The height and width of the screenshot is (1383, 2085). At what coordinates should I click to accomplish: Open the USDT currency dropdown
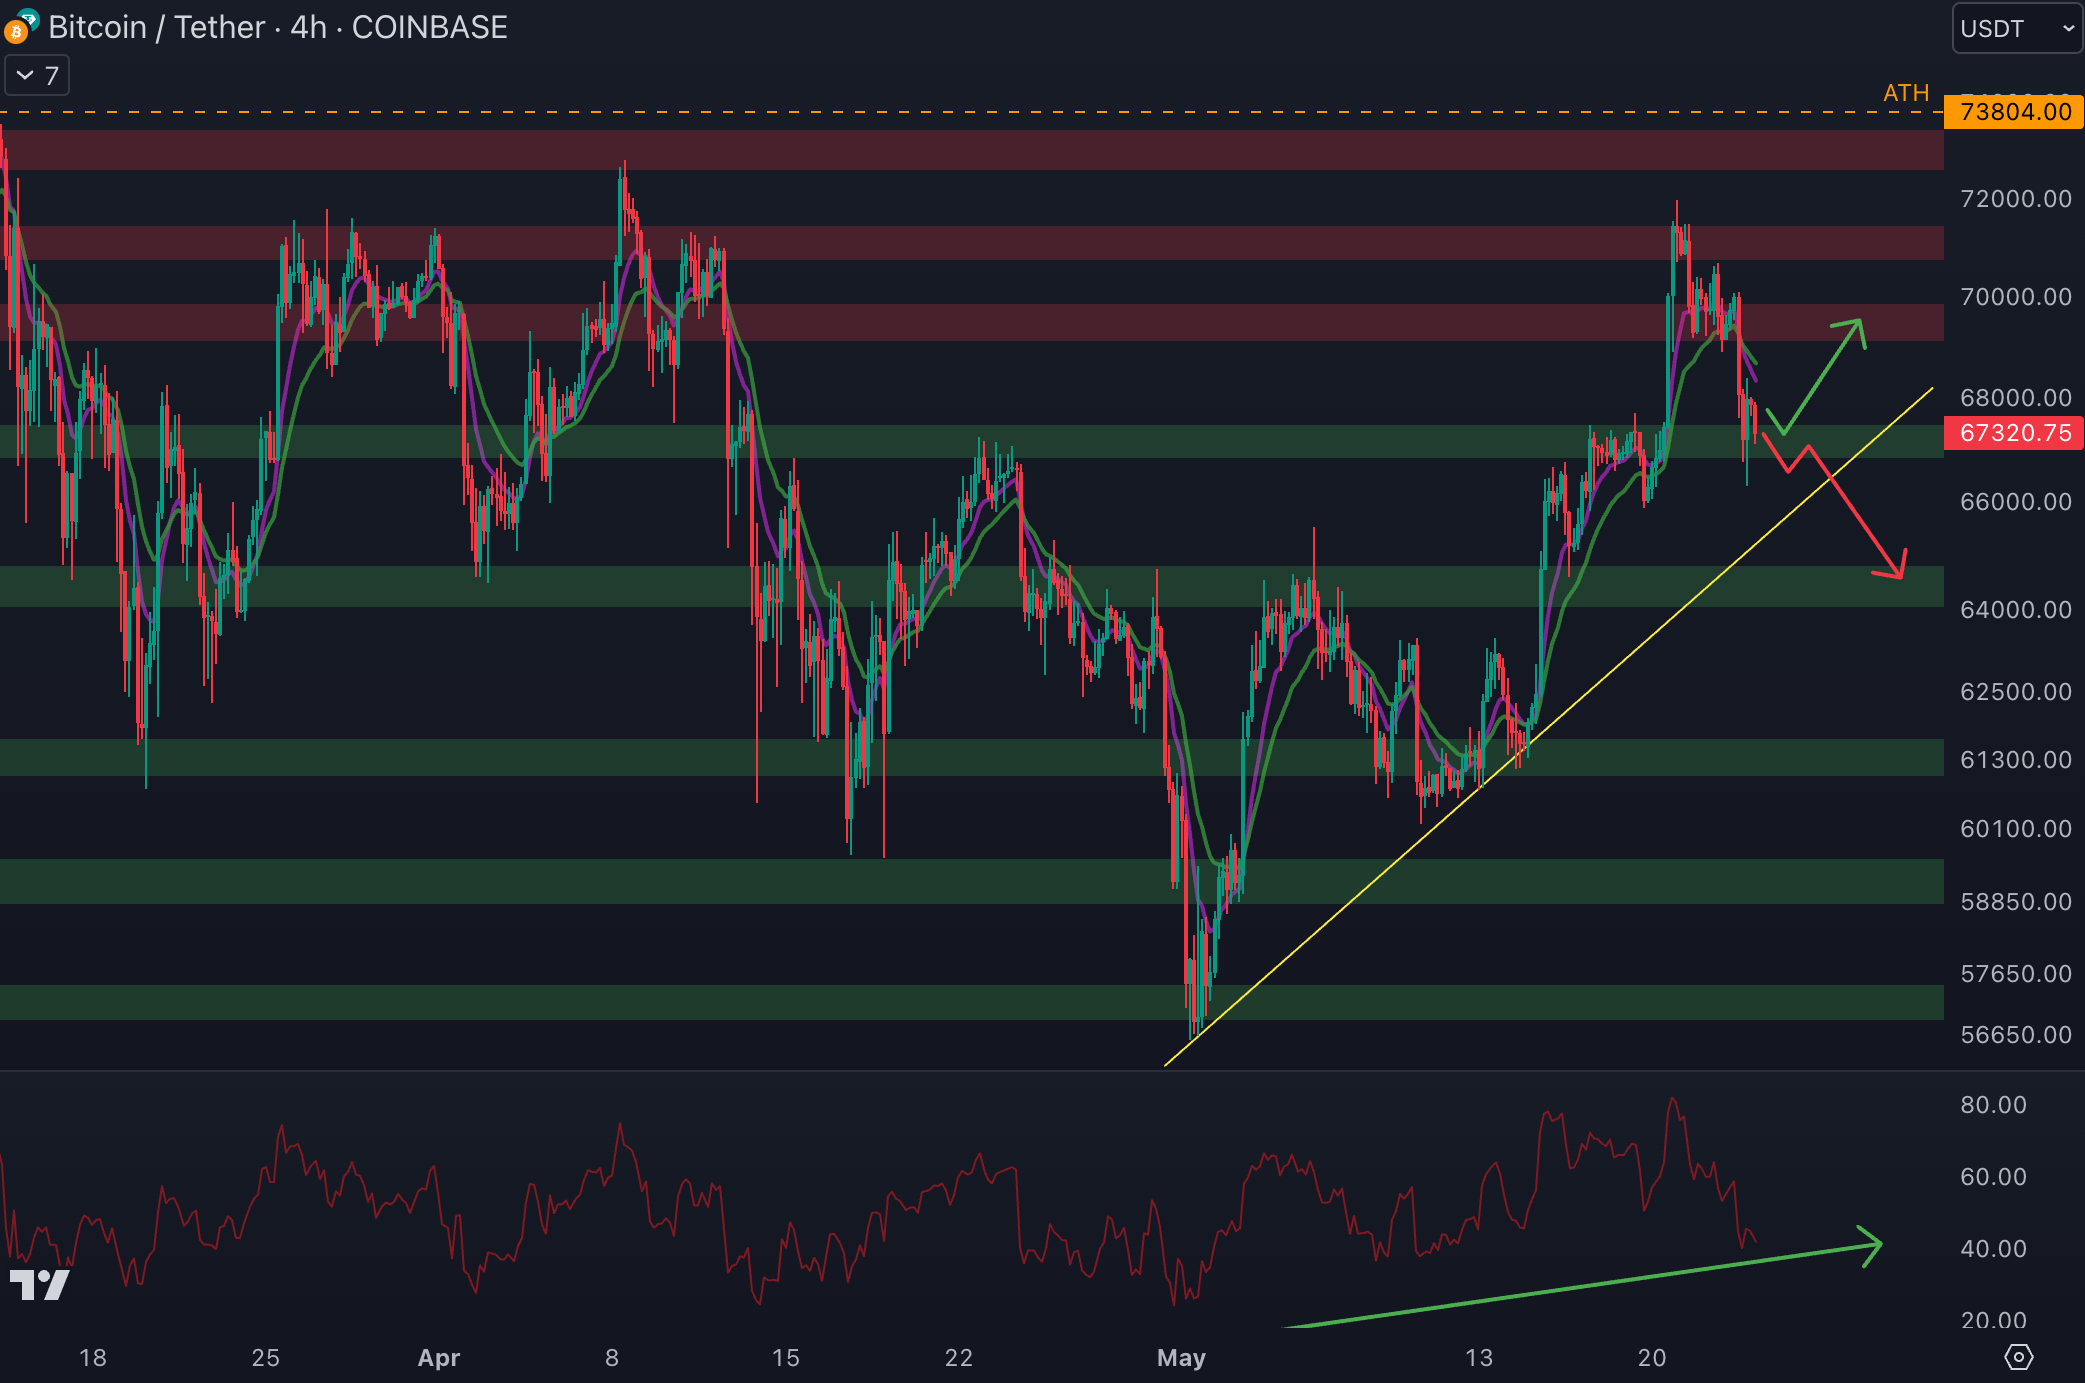tap(2016, 29)
